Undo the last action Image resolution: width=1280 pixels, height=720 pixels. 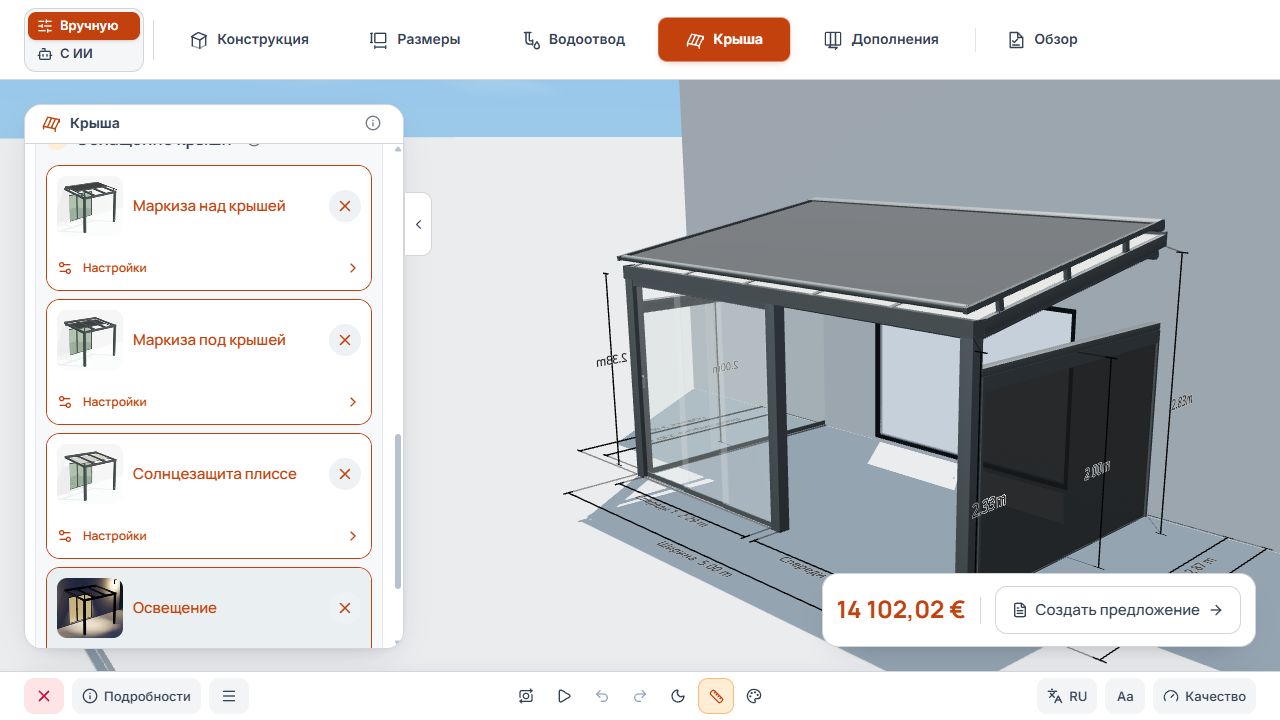(602, 696)
